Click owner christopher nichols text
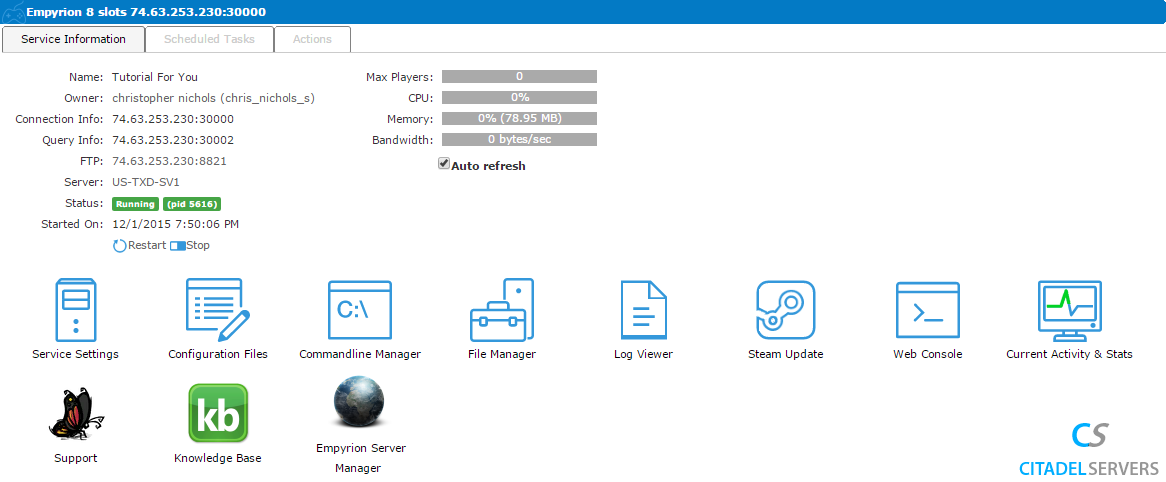This screenshot has height=482, width=1166. coord(213,98)
